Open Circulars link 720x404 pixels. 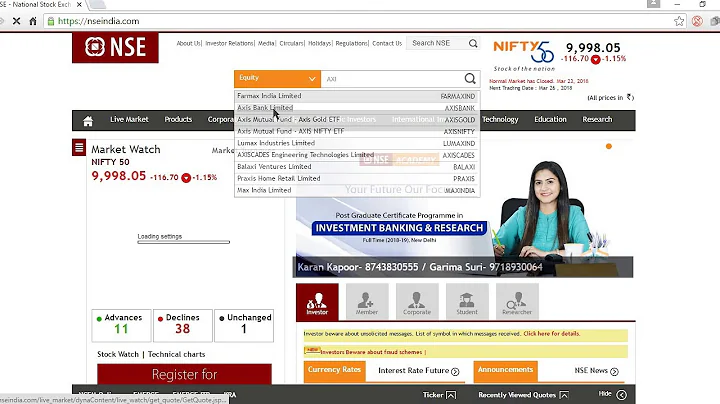[x=291, y=43]
